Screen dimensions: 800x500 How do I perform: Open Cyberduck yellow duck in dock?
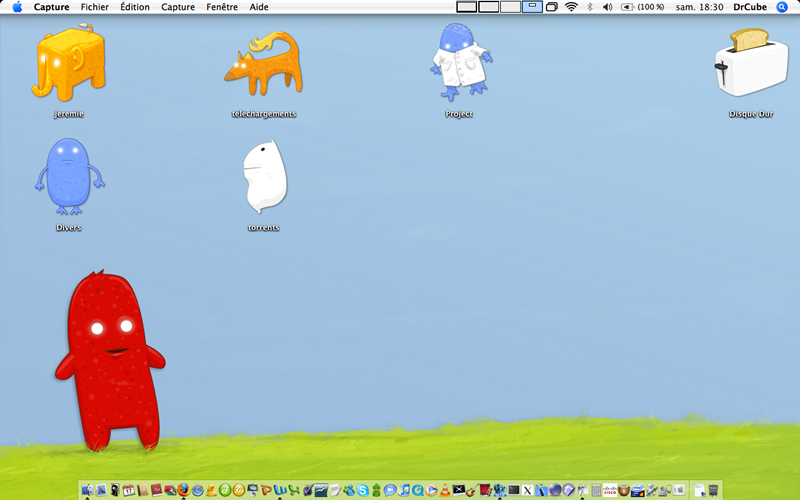tap(211, 490)
